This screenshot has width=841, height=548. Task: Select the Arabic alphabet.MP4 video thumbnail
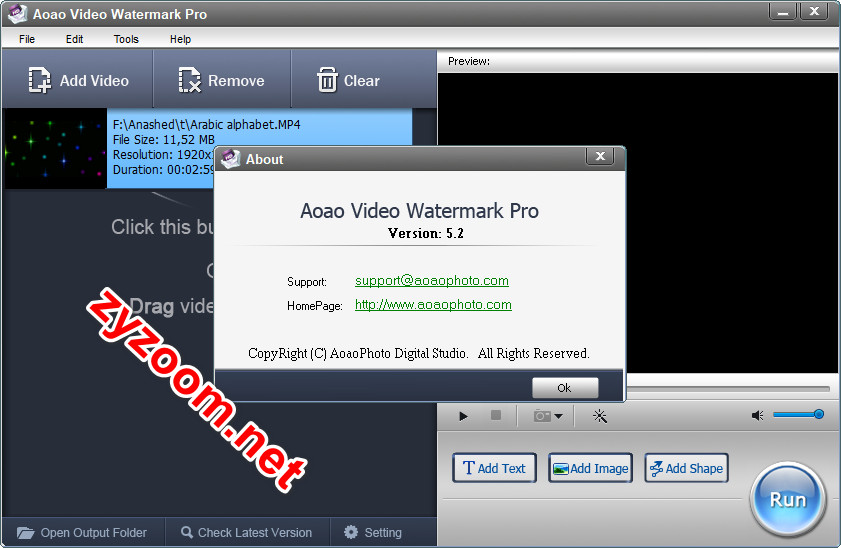[55, 149]
